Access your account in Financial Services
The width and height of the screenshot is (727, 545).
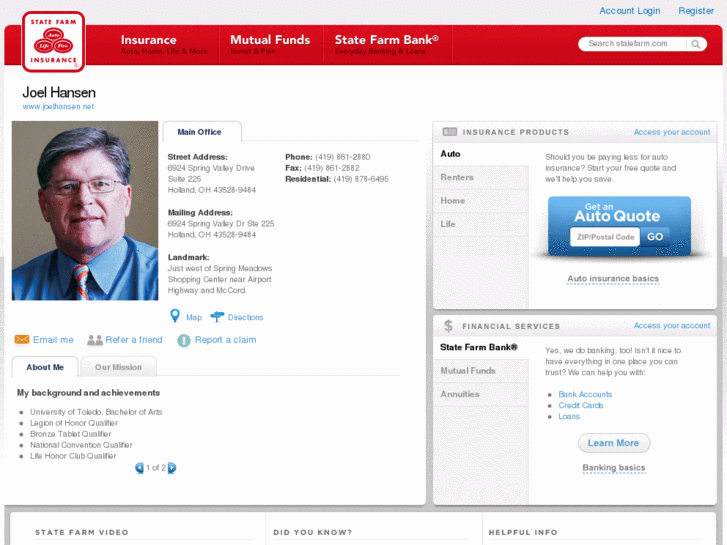point(672,326)
